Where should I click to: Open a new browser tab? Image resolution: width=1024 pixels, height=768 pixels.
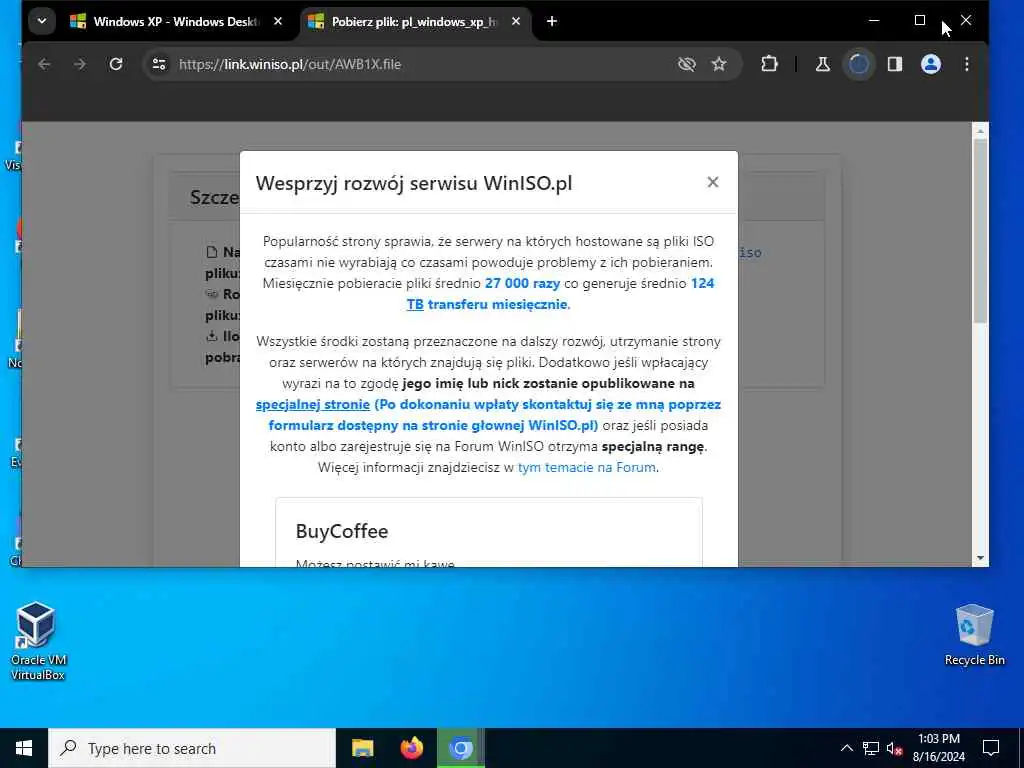(552, 22)
